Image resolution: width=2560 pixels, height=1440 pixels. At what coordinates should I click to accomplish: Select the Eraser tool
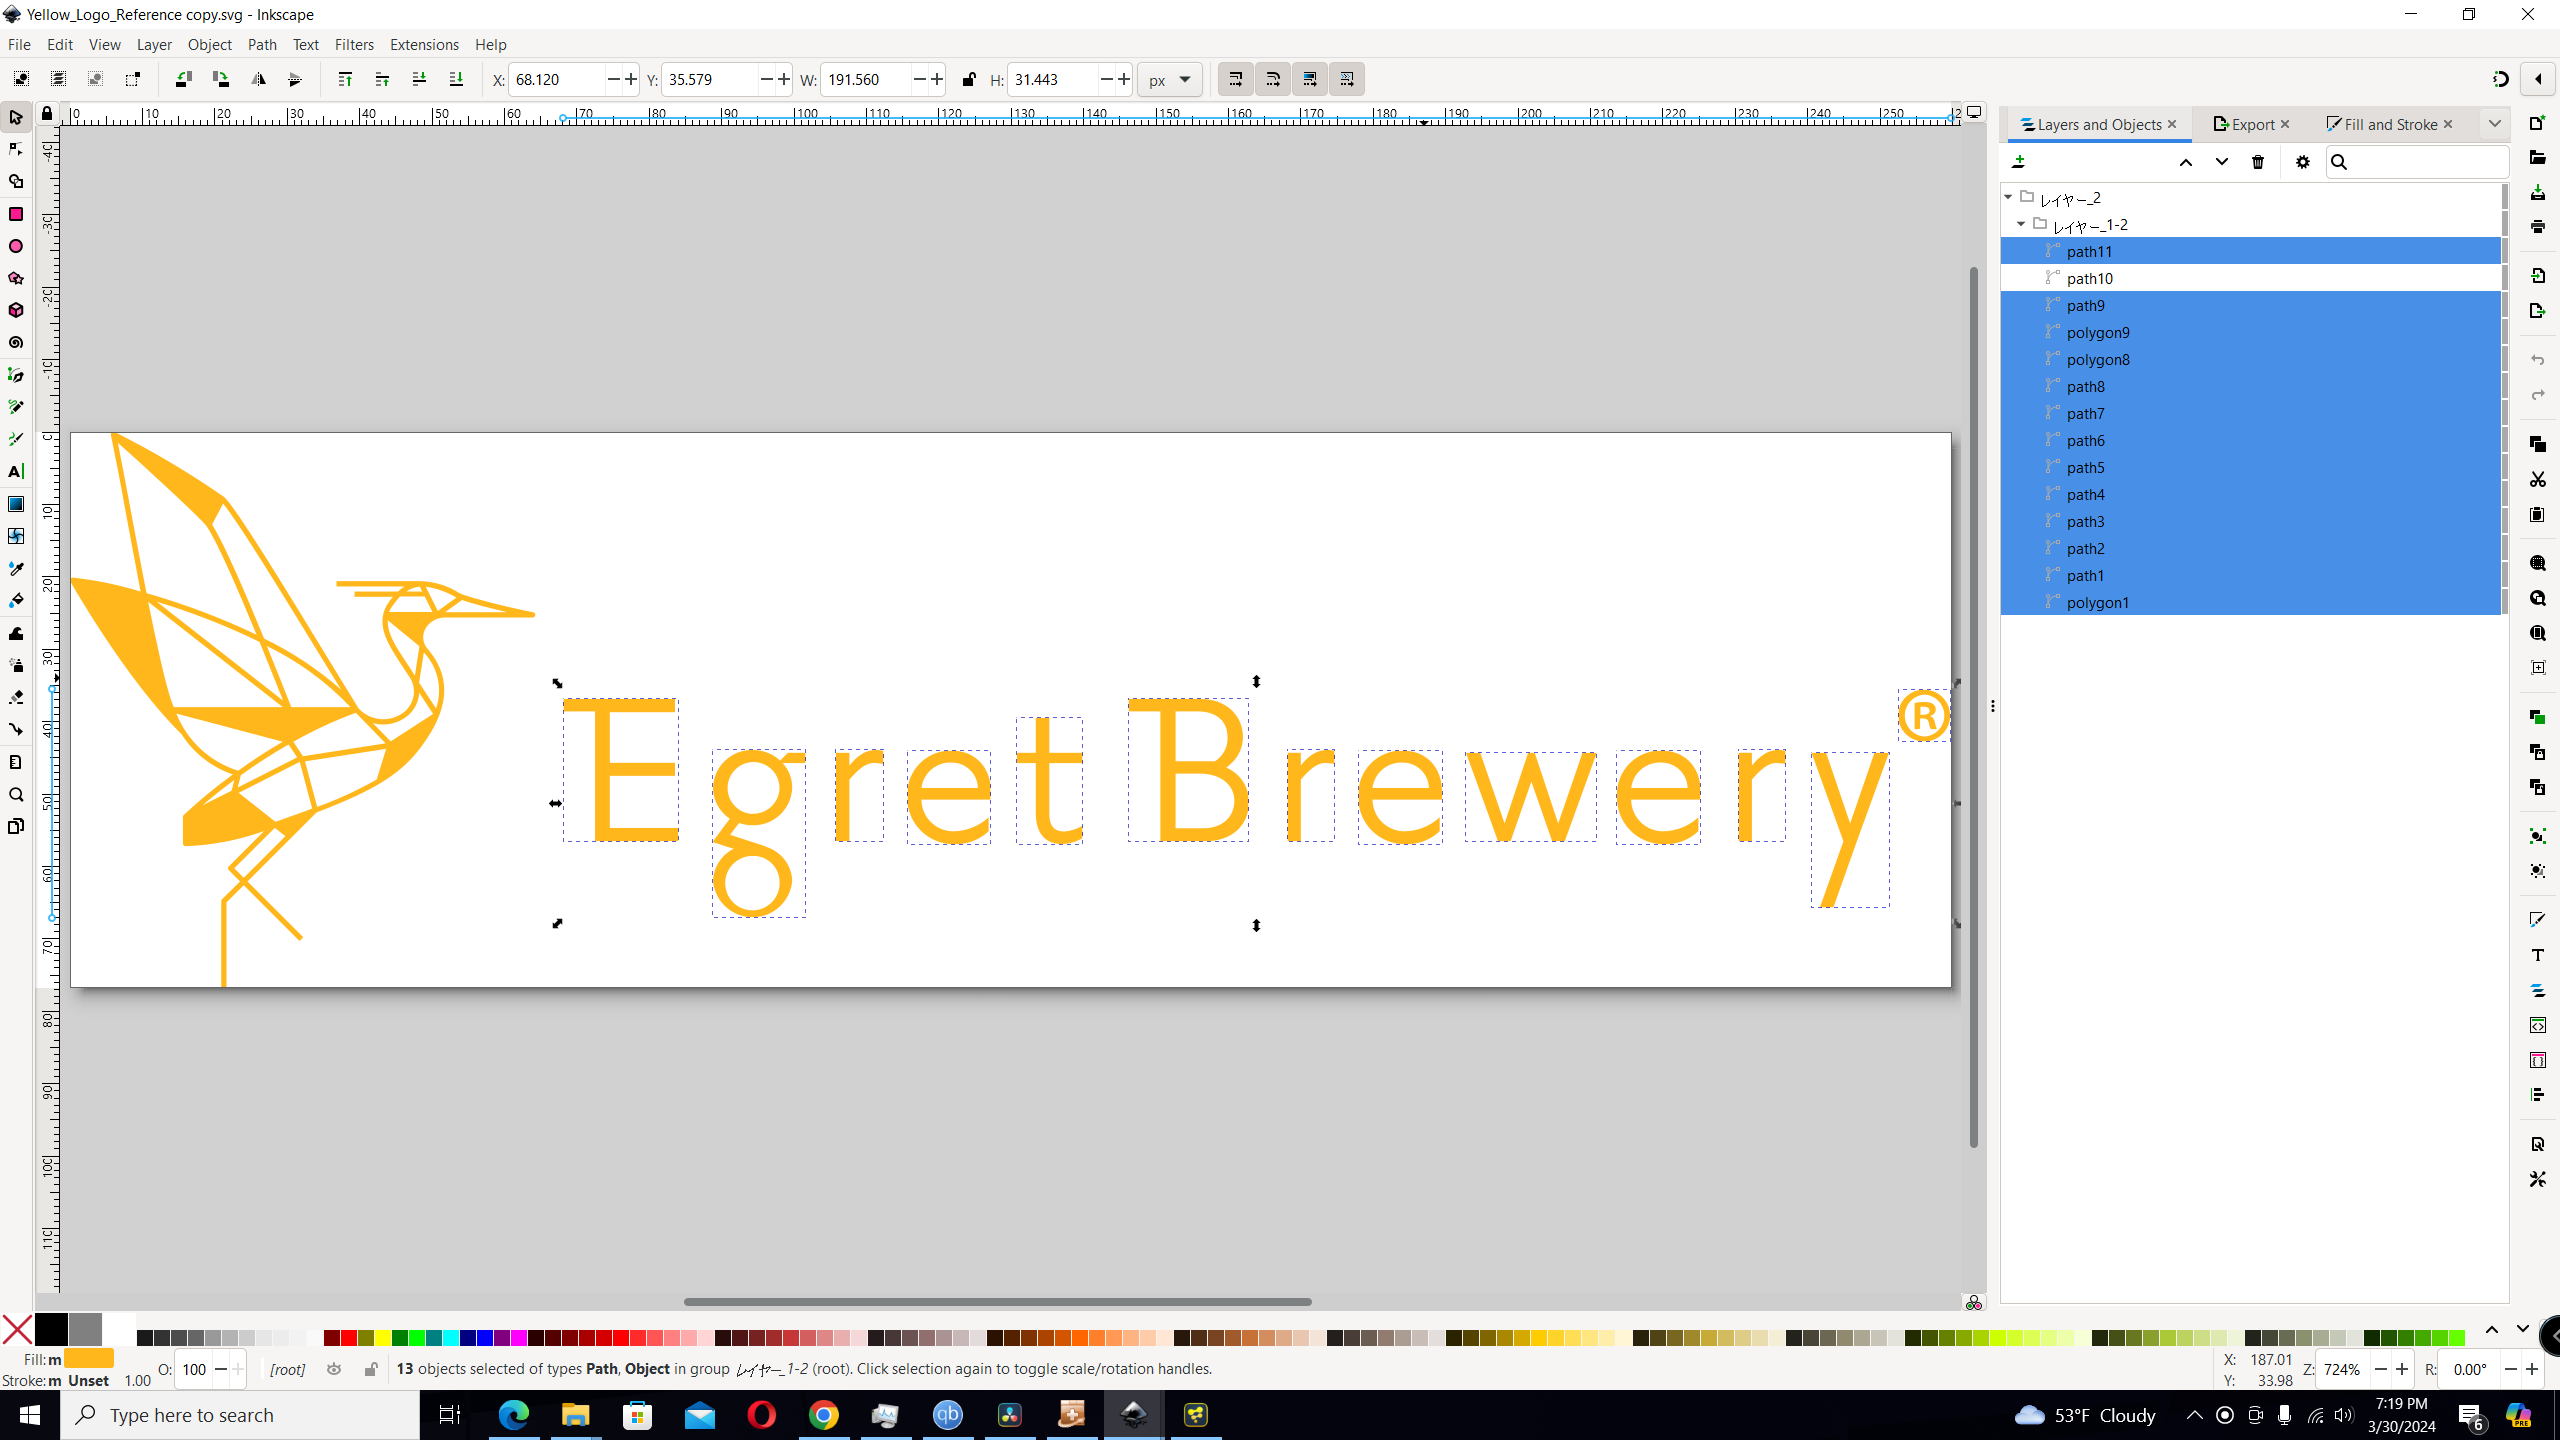click(16, 697)
